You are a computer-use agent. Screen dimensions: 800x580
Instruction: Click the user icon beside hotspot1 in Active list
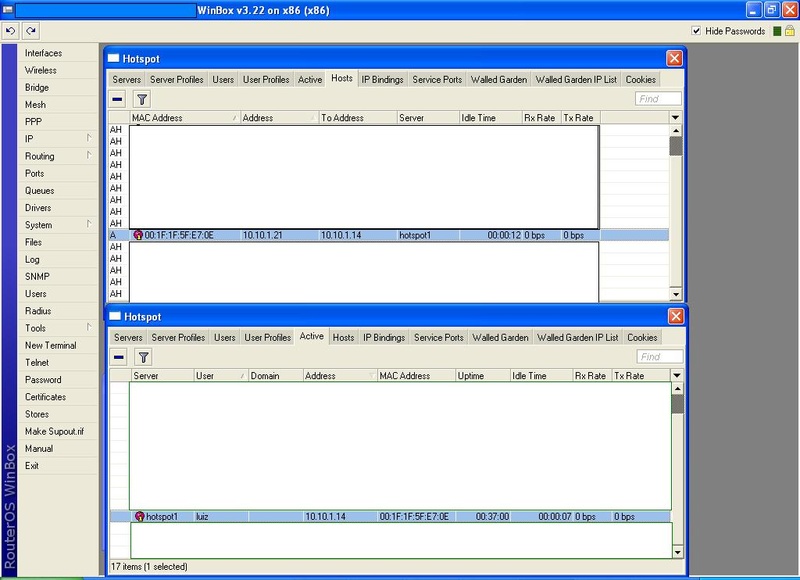(x=139, y=516)
